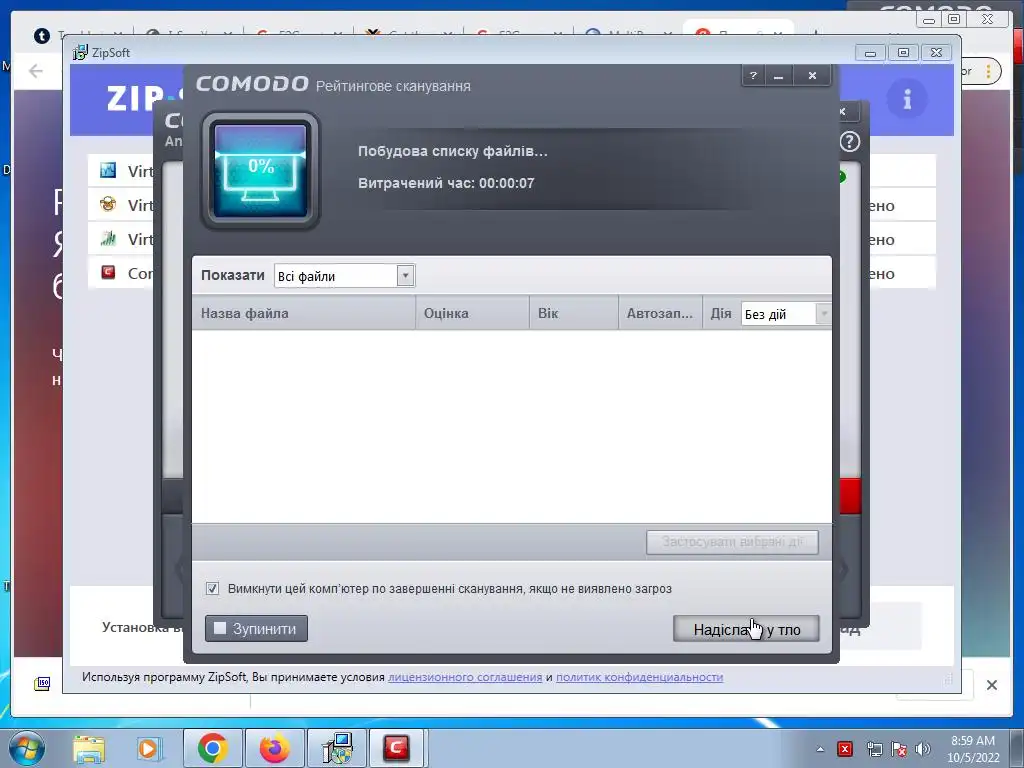The width and height of the screenshot is (1024, 768).
Task: Click the first Virt list item icon in ZipSoft
Action: pyautogui.click(x=108, y=170)
